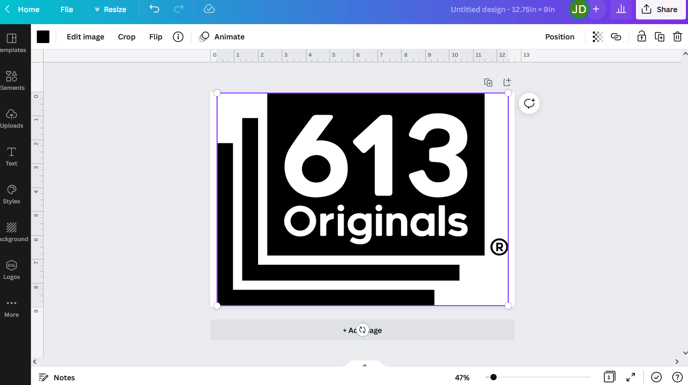Screen dimensions: 688x385
Task: Open the black color swatch
Action: click(43, 37)
